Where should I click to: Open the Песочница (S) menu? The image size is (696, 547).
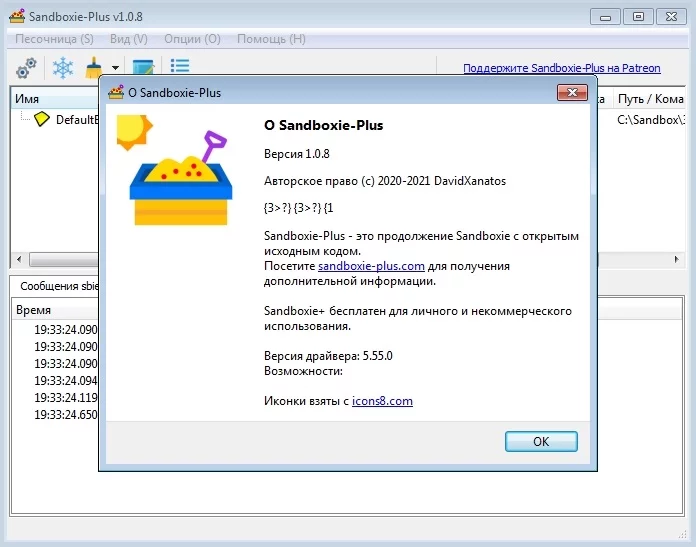point(54,39)
